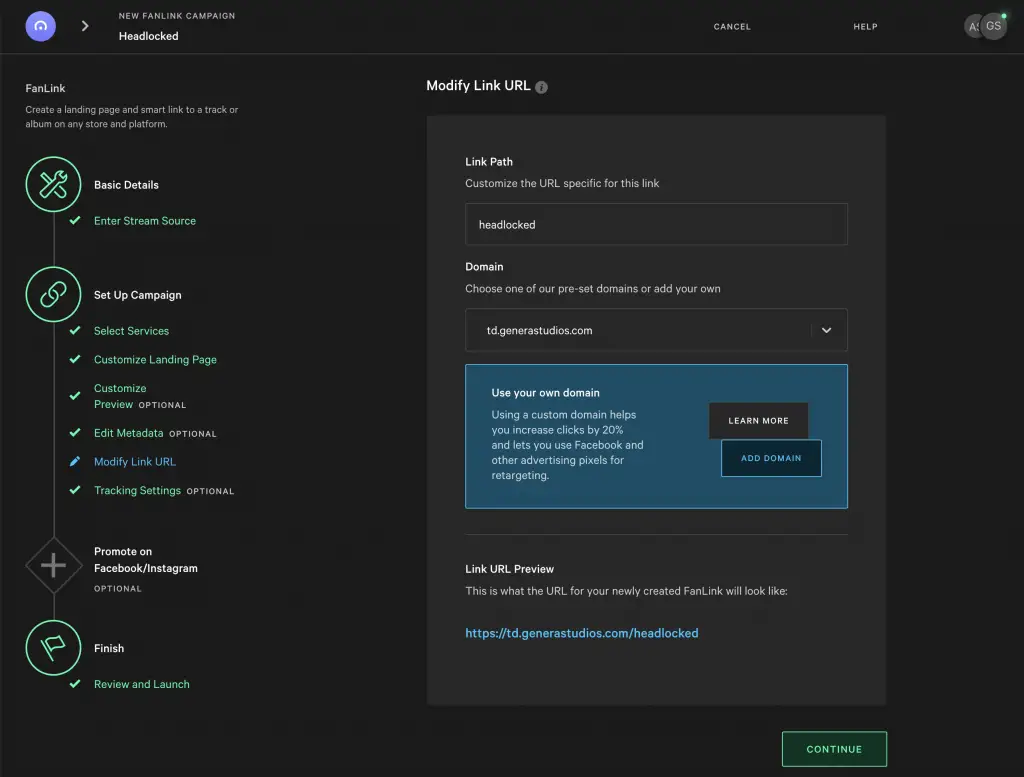1024x777 pixels.
Task: Click checkmark next to Tracking Settings
Action: point(75,490)
